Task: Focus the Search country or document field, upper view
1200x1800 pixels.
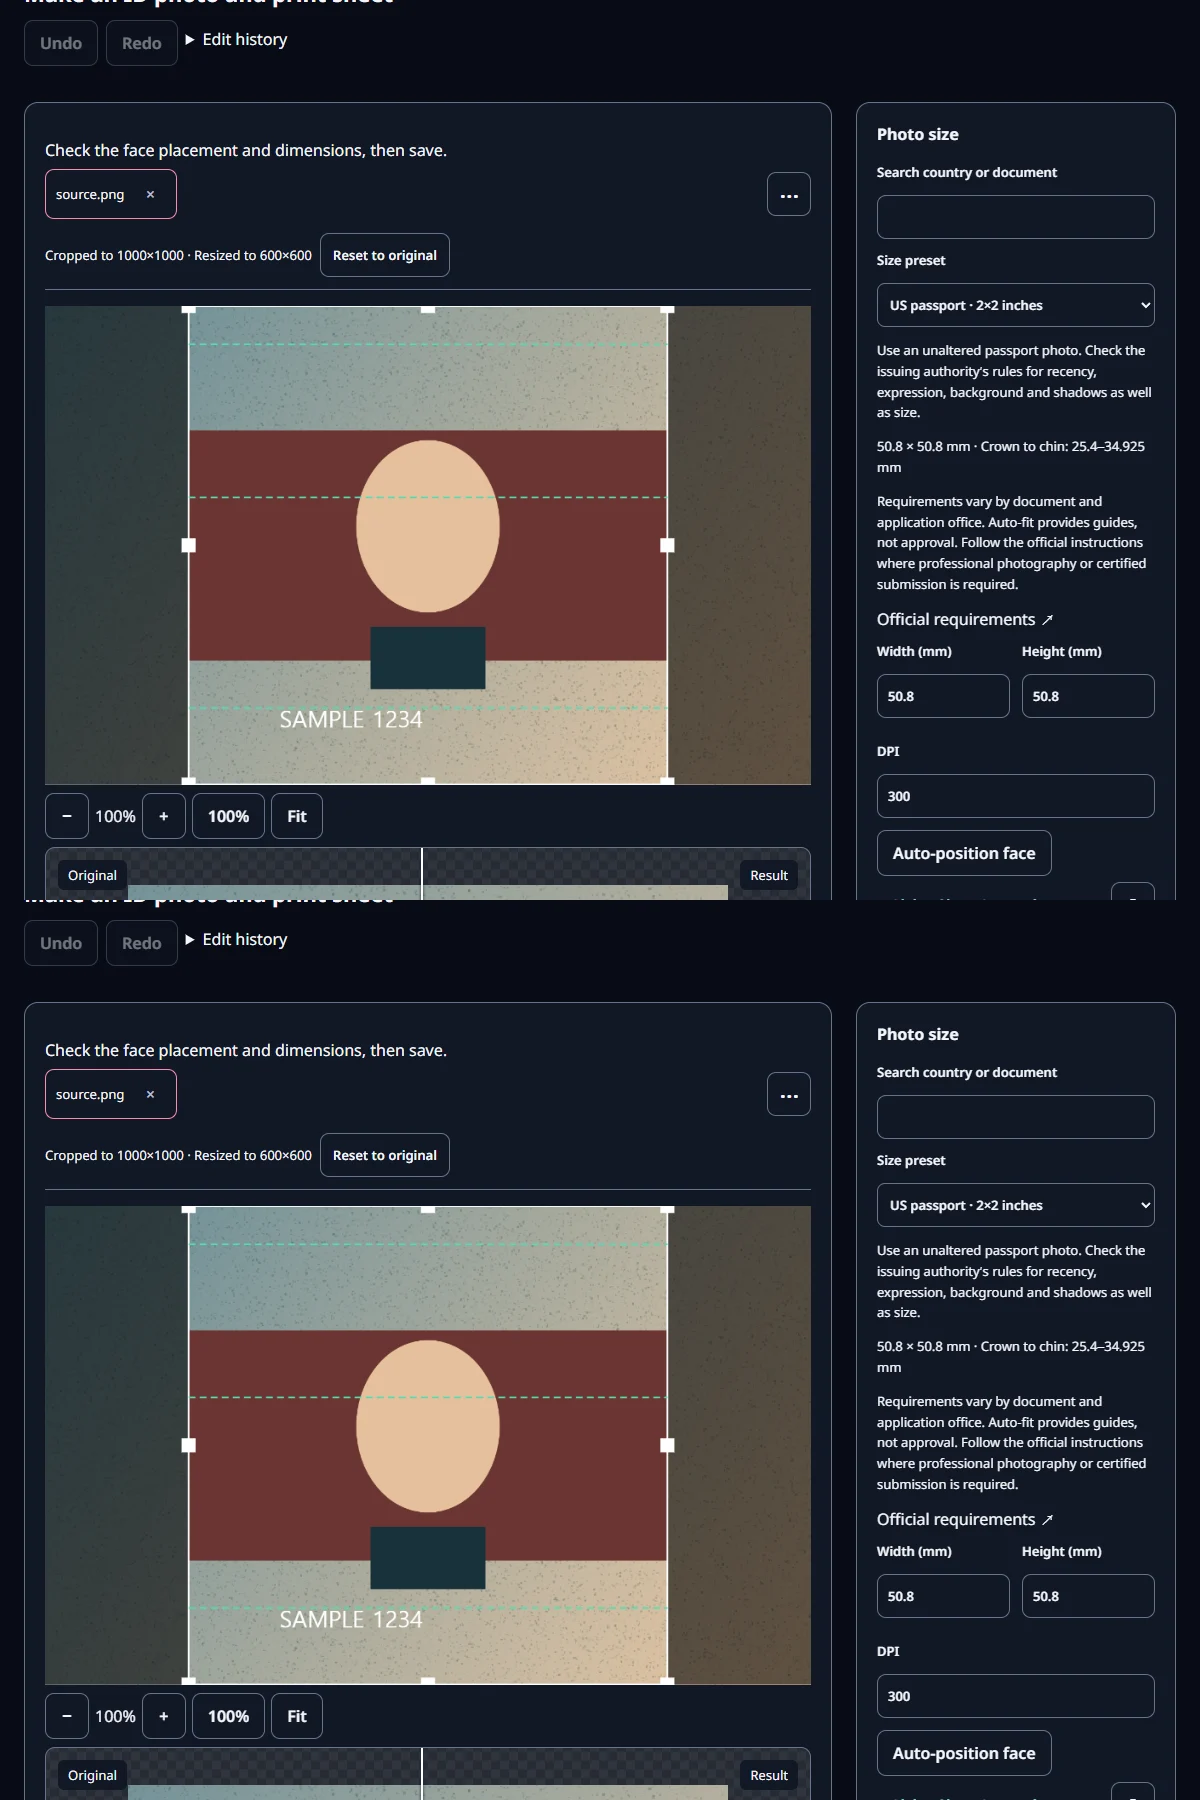Action: [x=1015, y=217]
